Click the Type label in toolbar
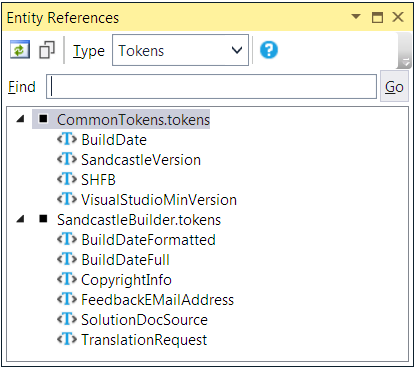415x367 pixels. (x=89, y=51)
